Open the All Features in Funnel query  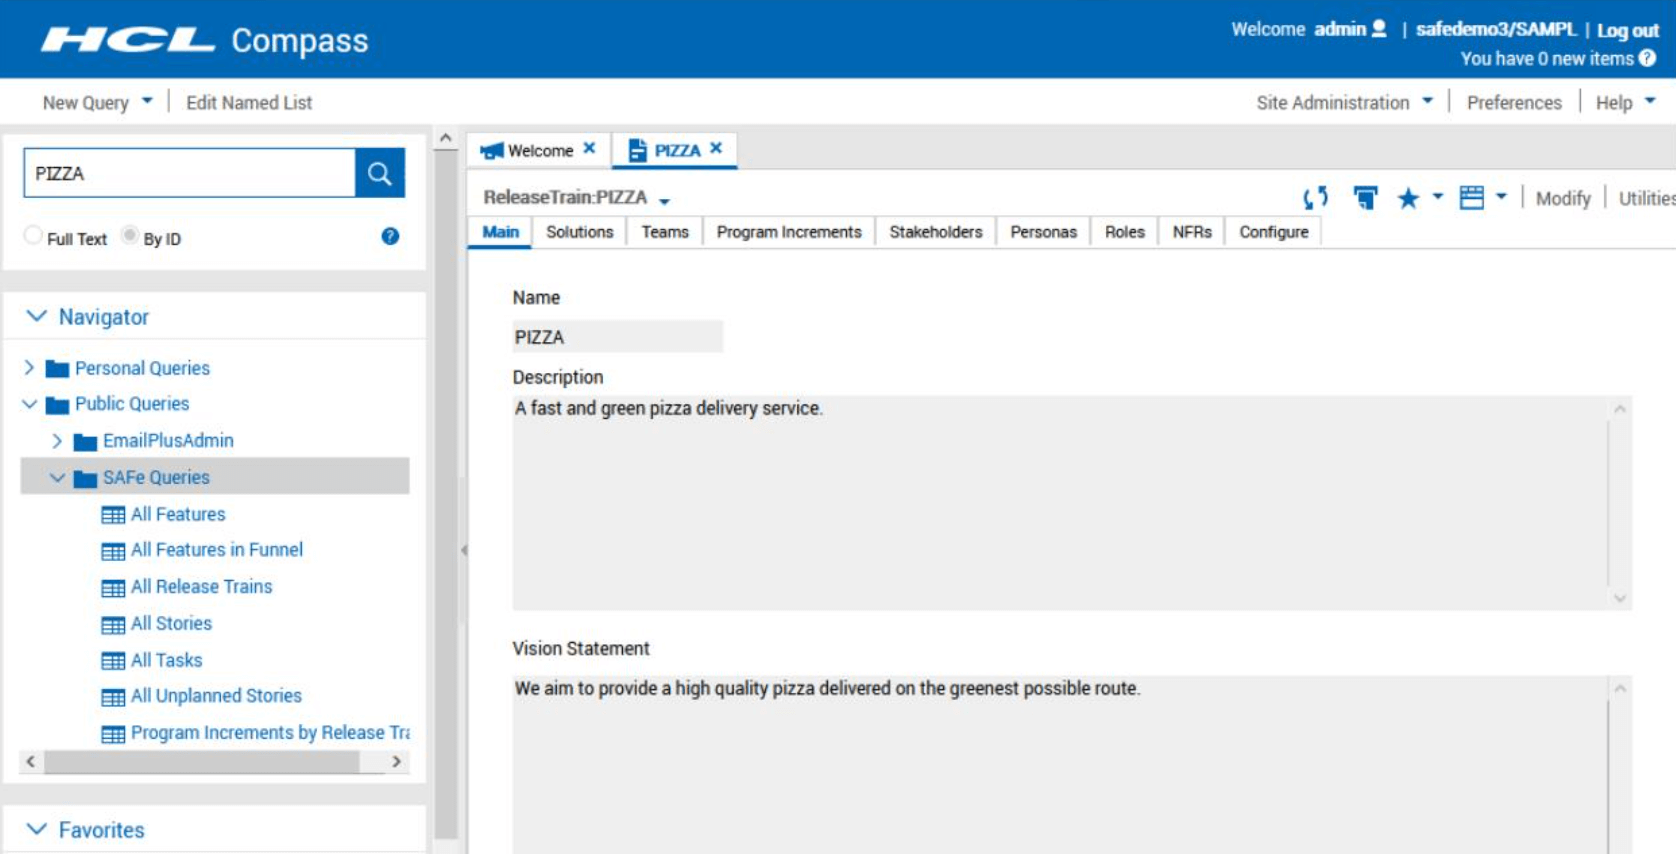[x=217, y=550]
